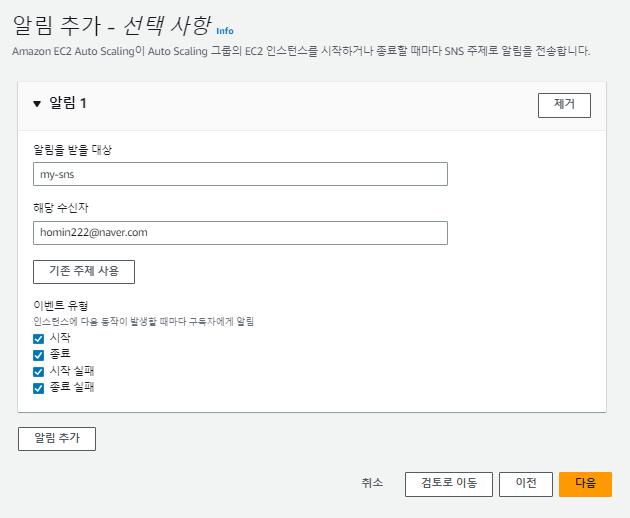This screenshot has width=630, height=518.
Task: Open the Info link beside the title
Action: (x=225, y=31)
